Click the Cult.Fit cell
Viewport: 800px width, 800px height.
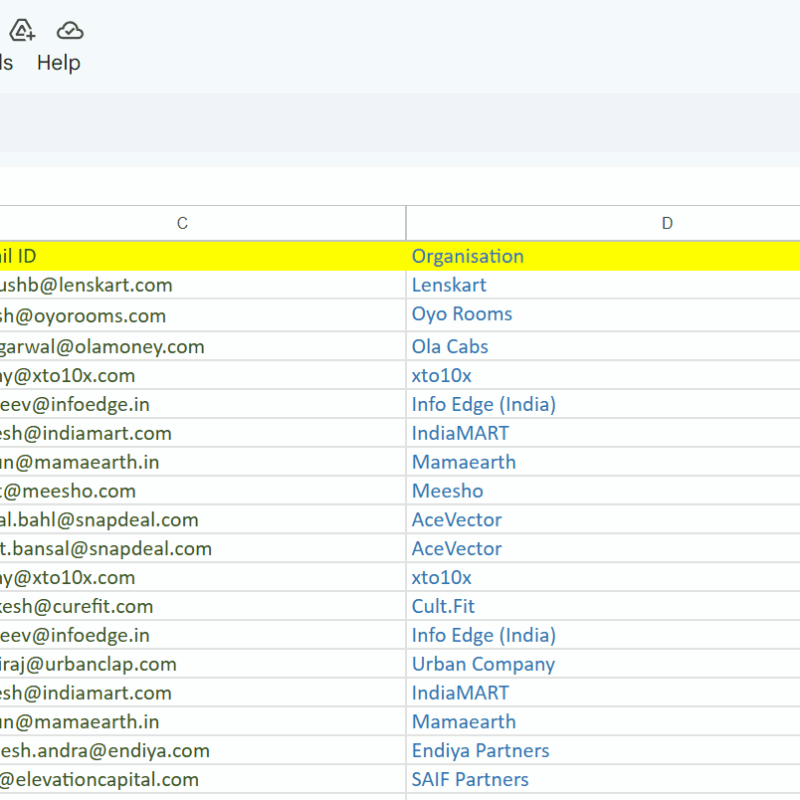pyautogui.click(x=603, y=606)
